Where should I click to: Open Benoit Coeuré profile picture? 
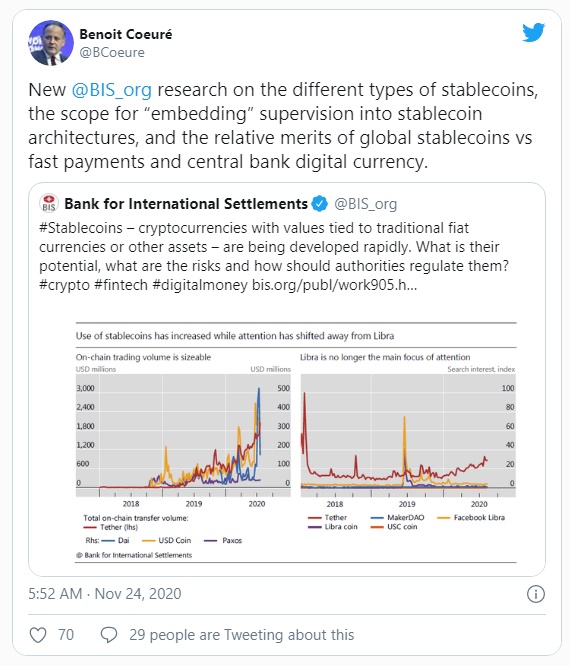tap(51, 42)
